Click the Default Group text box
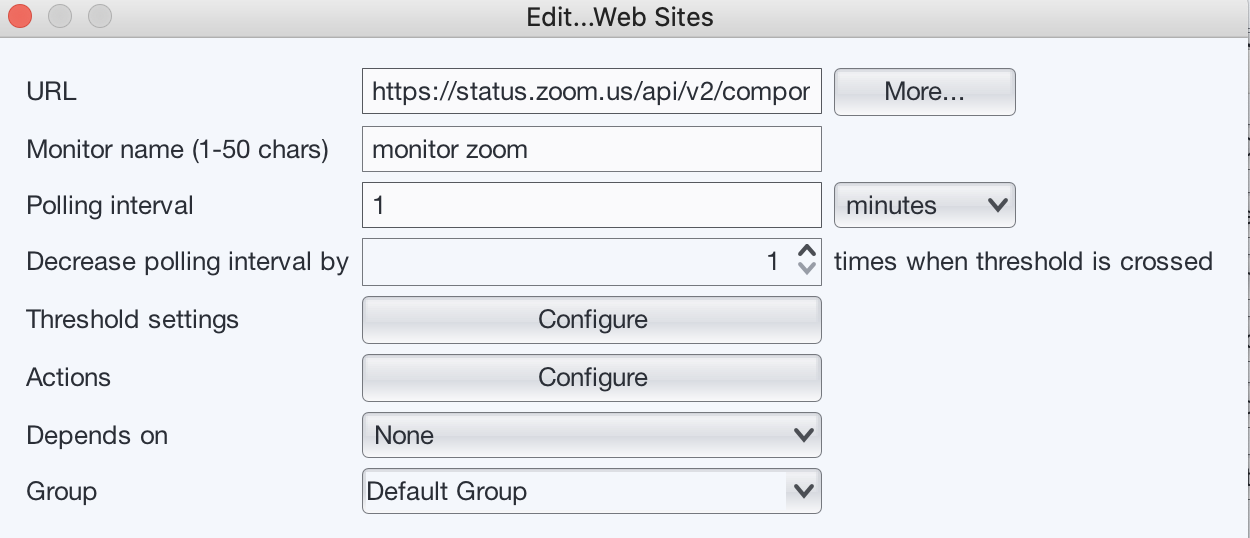 (x=573, y=492)
